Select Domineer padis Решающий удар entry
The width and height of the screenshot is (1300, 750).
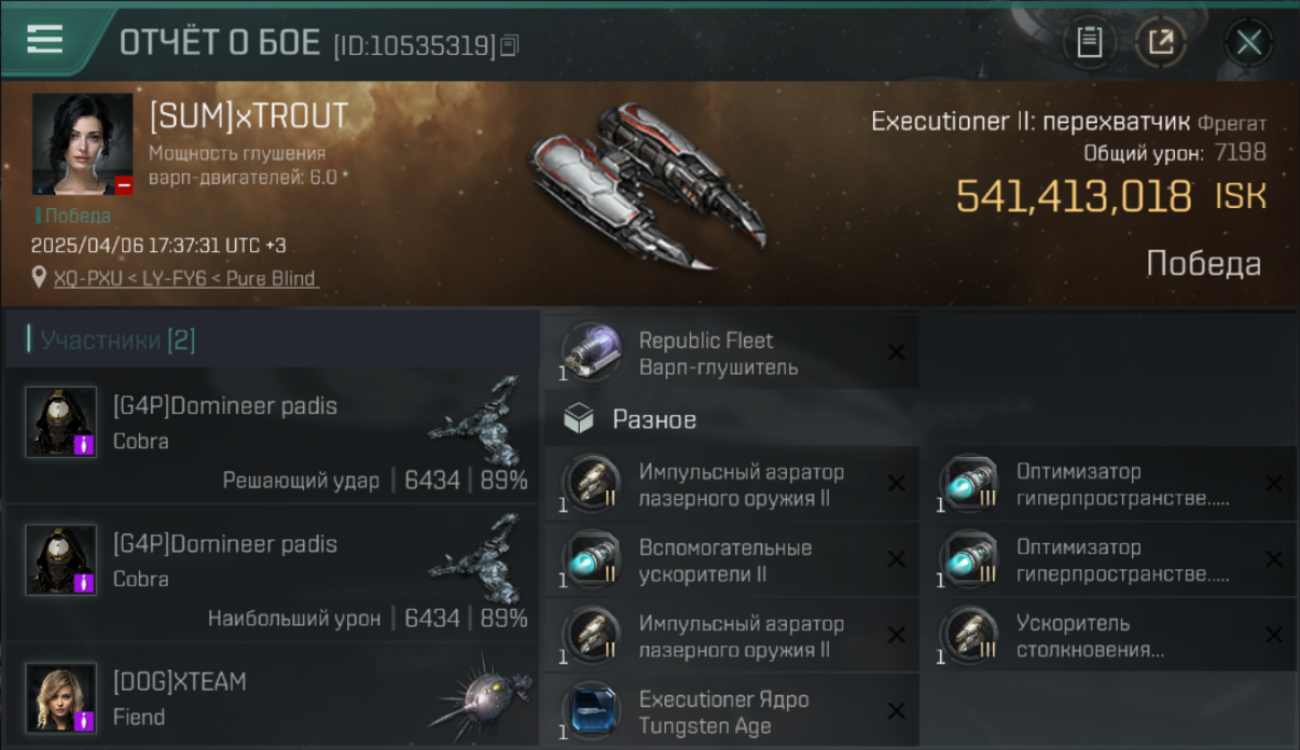[272, 436]
